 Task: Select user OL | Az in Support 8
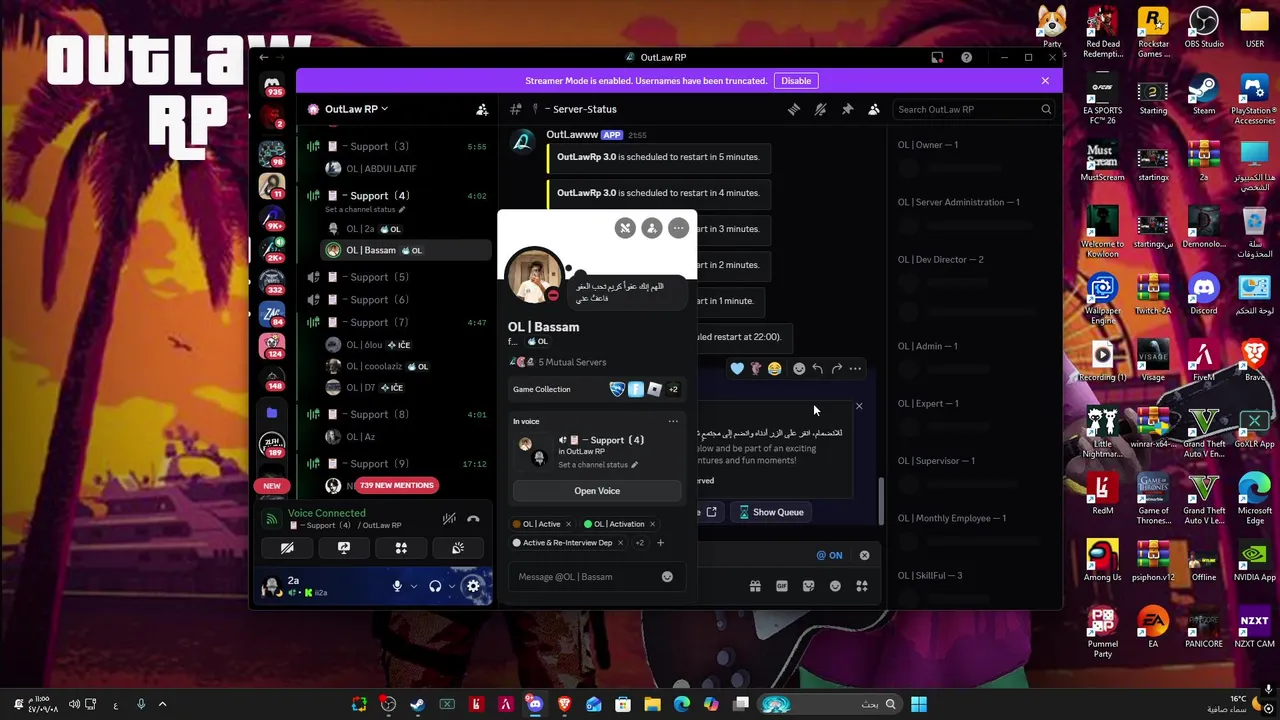click(407, 437)
